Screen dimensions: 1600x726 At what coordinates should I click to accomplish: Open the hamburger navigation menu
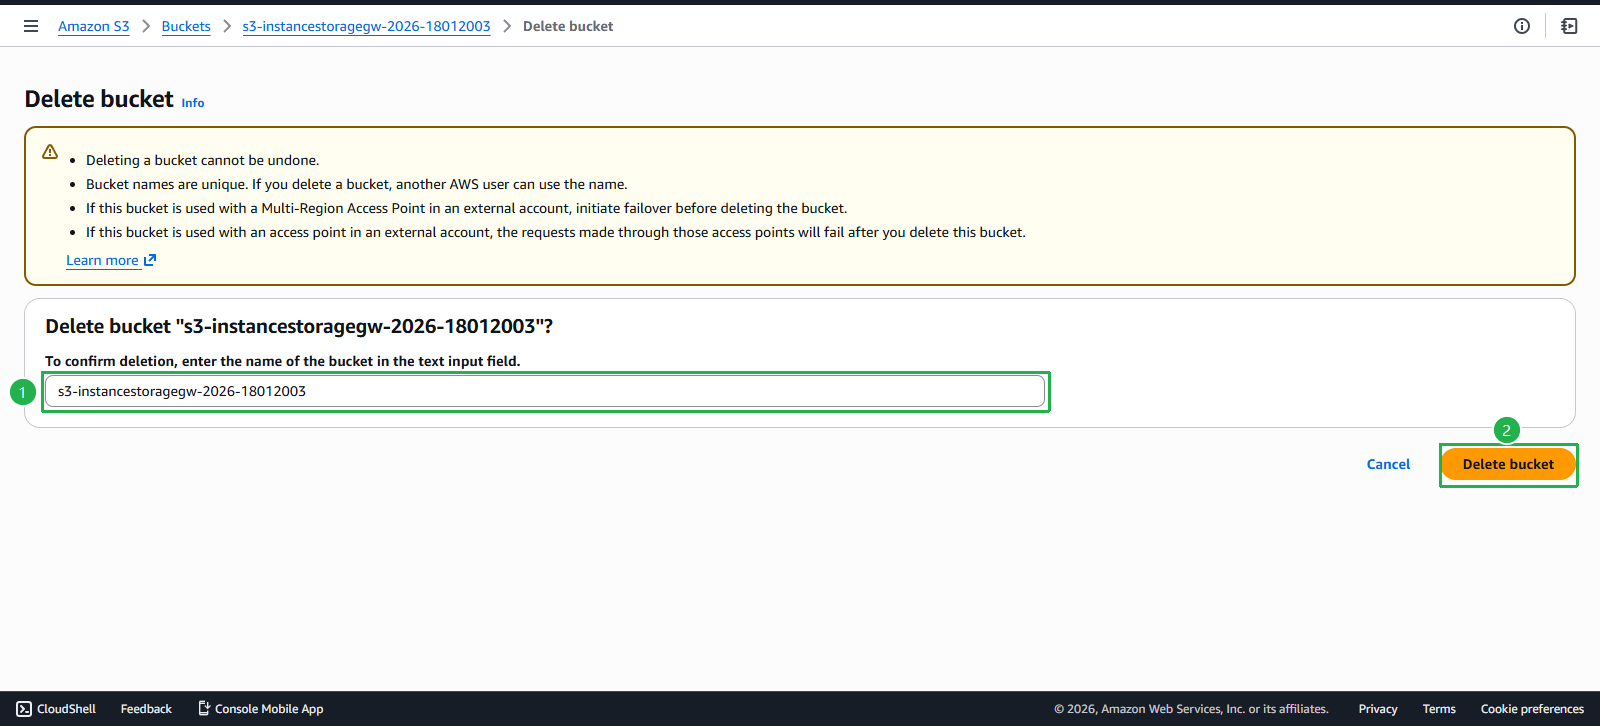pos(31,26)
